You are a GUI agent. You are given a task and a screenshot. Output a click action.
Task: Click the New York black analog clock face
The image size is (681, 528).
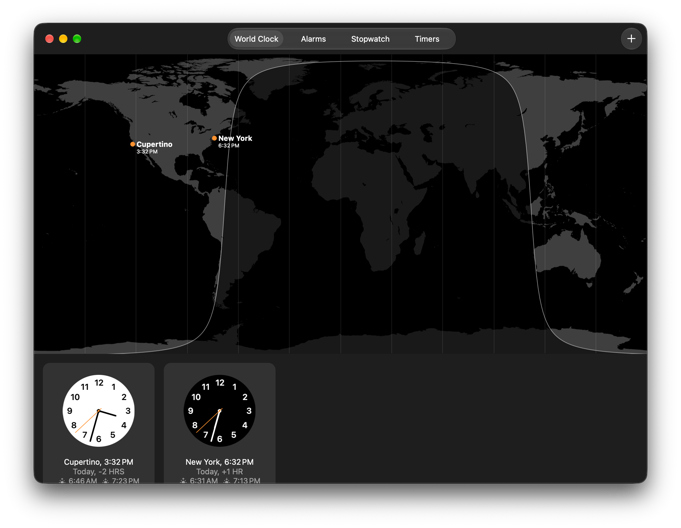click(220, 411)
